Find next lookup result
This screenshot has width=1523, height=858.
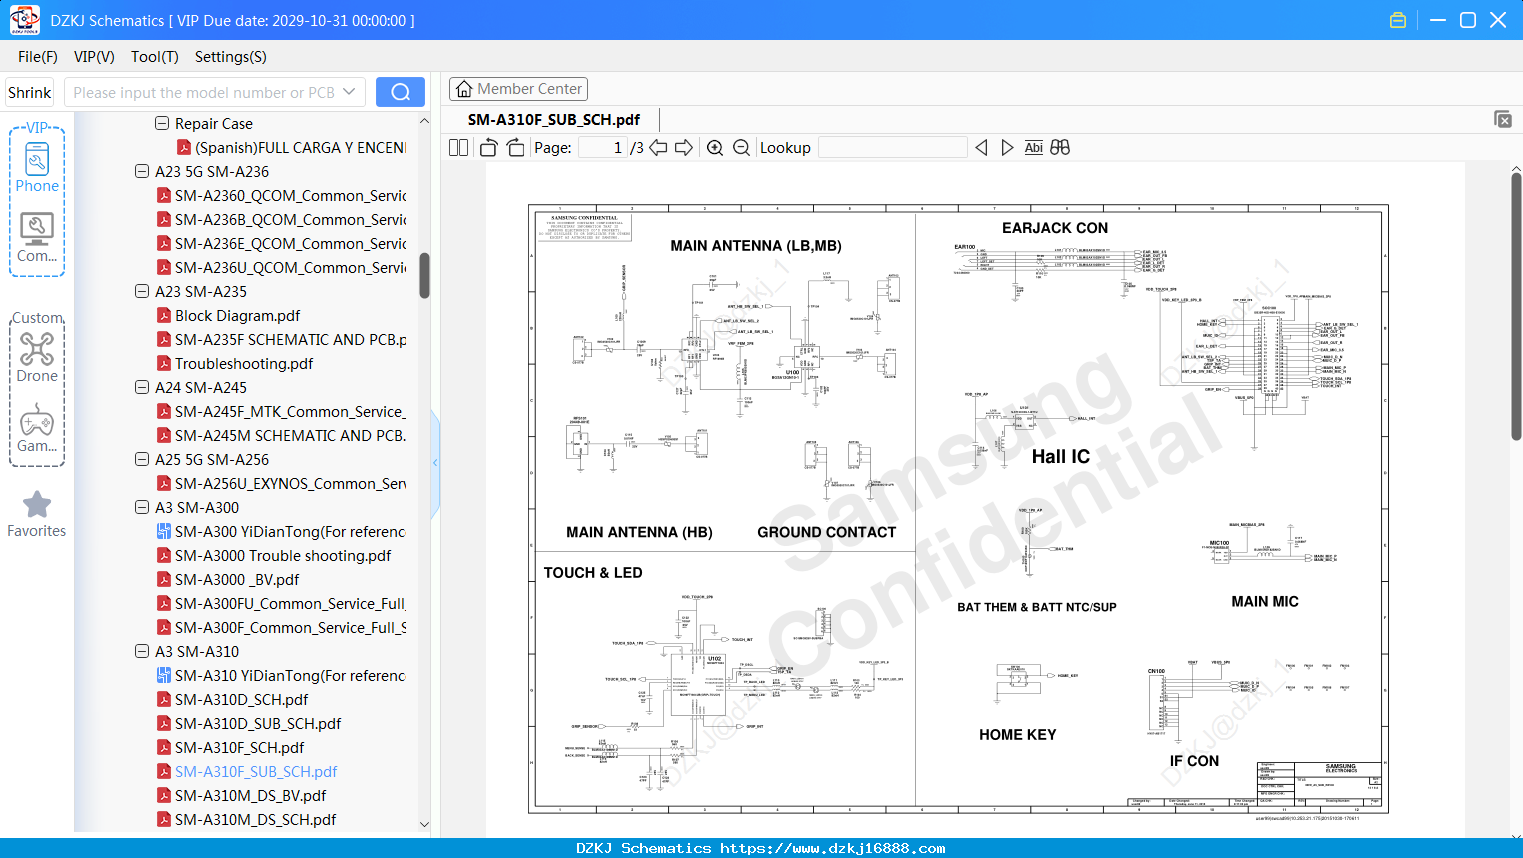[1007, 147]
